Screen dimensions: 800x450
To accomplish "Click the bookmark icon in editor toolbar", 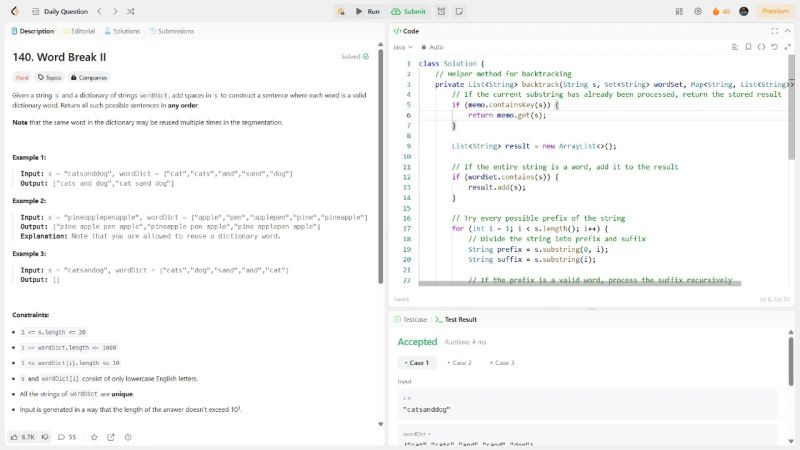I will (x=748, y=47).
